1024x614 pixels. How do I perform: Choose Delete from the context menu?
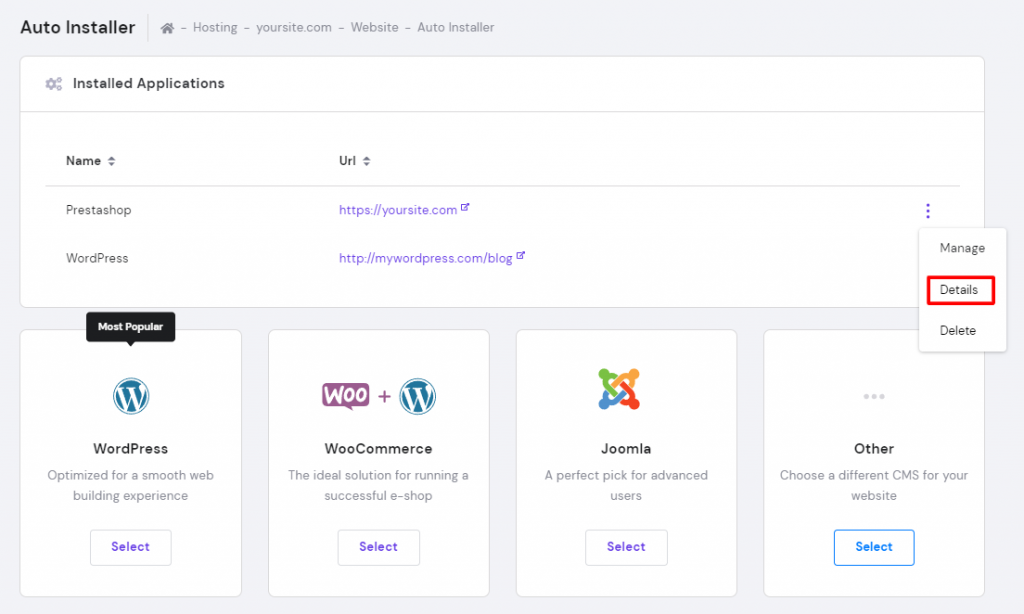tap(959, 330)
